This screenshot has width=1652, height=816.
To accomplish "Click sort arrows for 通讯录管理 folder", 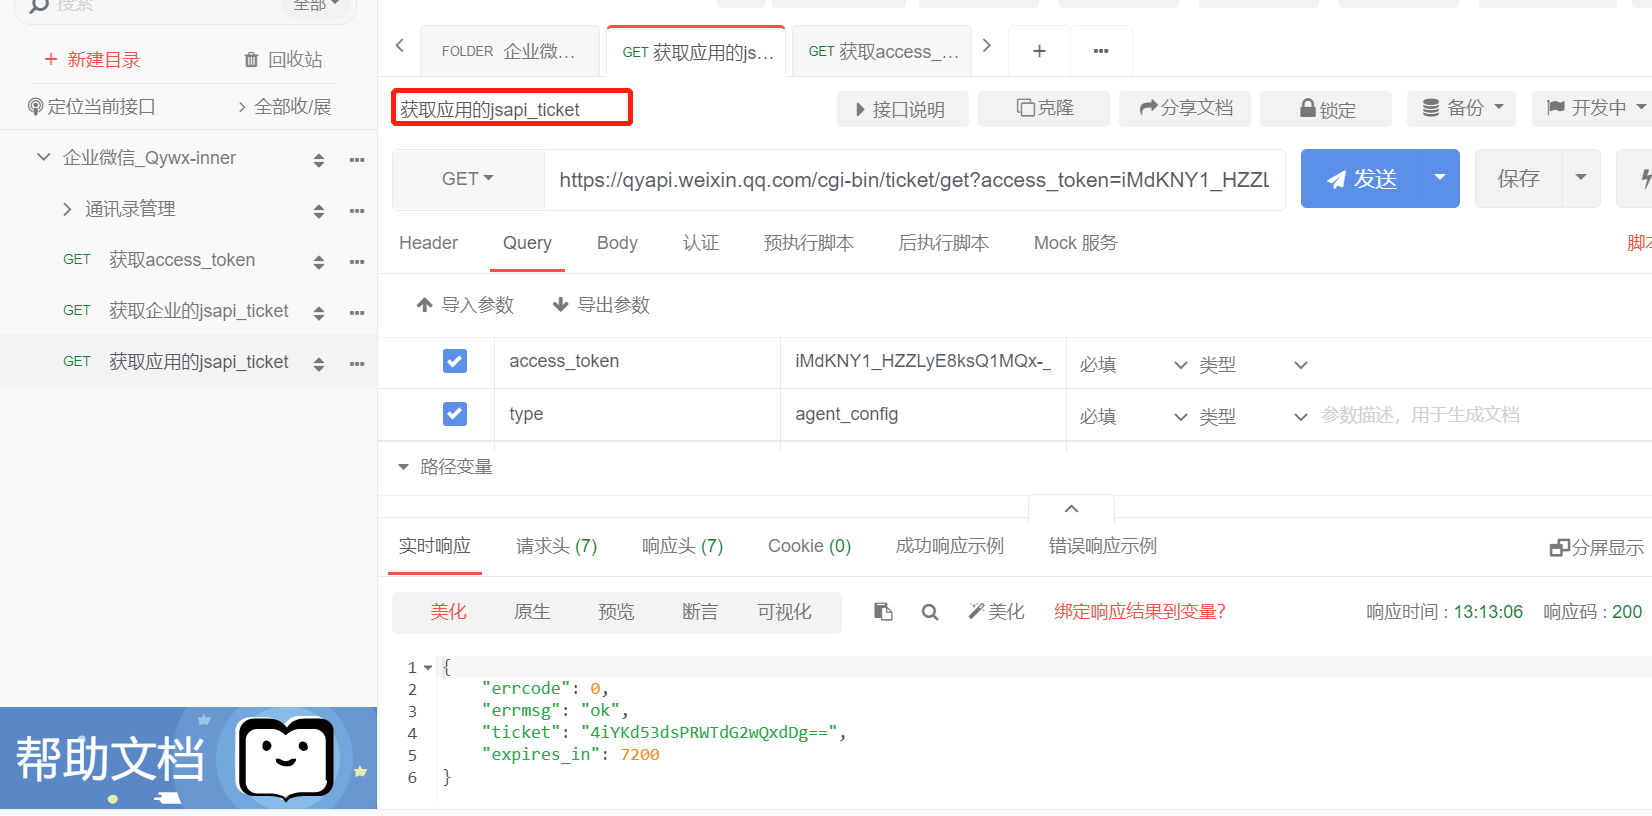I will [x=319, y=211].
